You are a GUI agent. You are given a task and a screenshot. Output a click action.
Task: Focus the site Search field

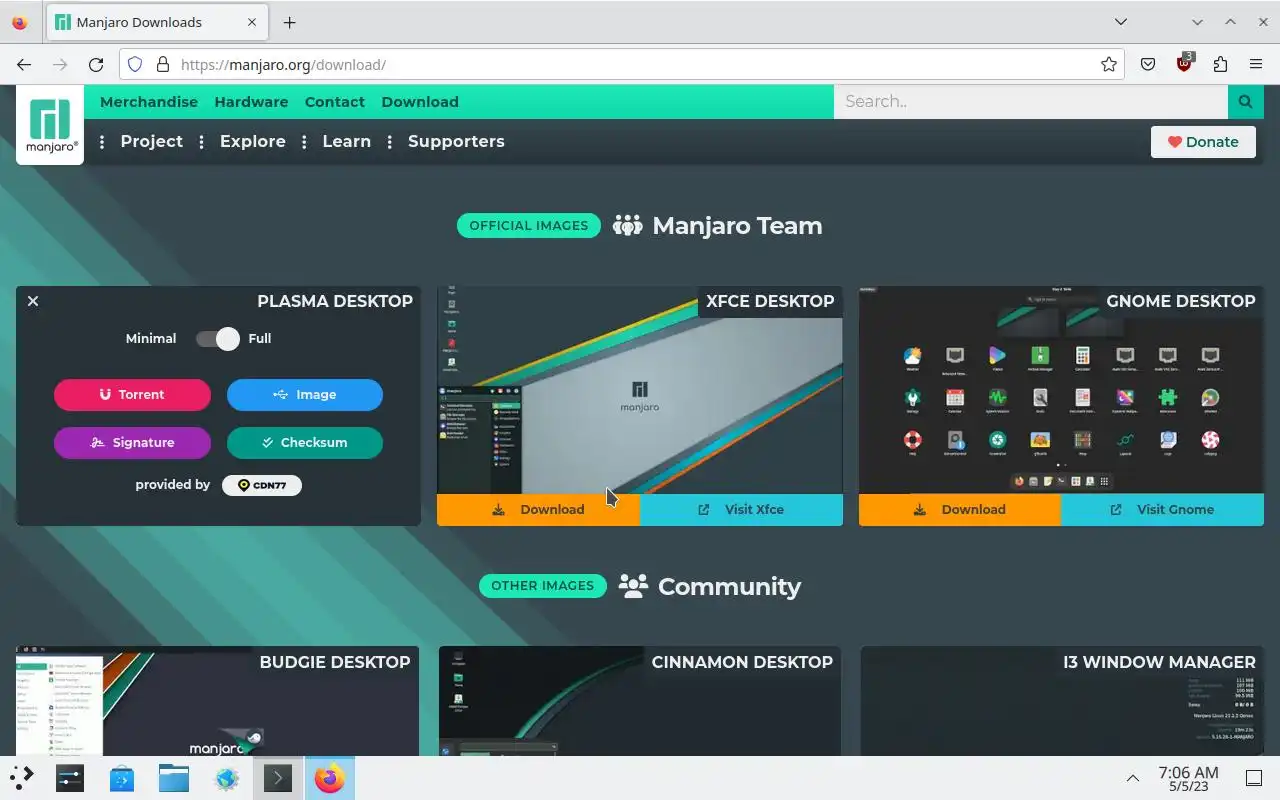coord(1031,101)
